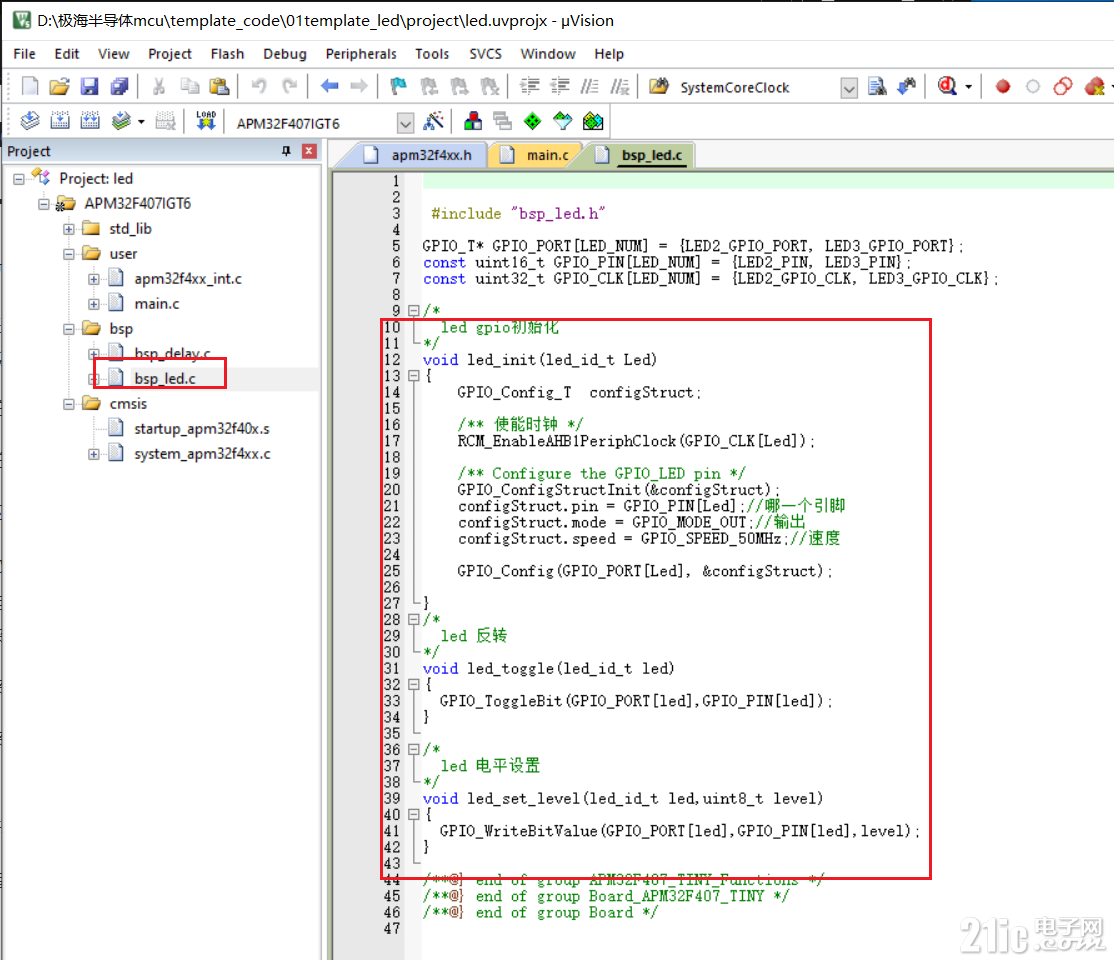
Task: Open Options for Target wand icon
Action: tap(433, 122)
